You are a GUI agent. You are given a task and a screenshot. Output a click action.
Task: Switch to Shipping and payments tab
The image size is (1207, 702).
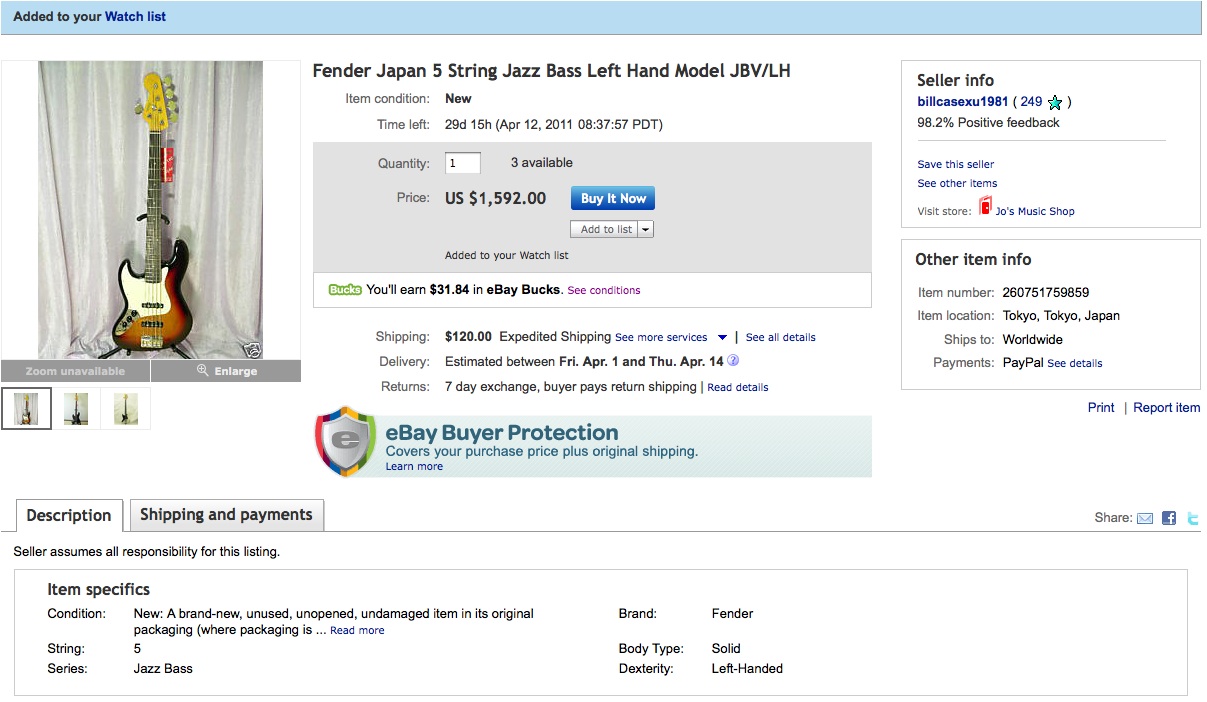coord(226,515)
